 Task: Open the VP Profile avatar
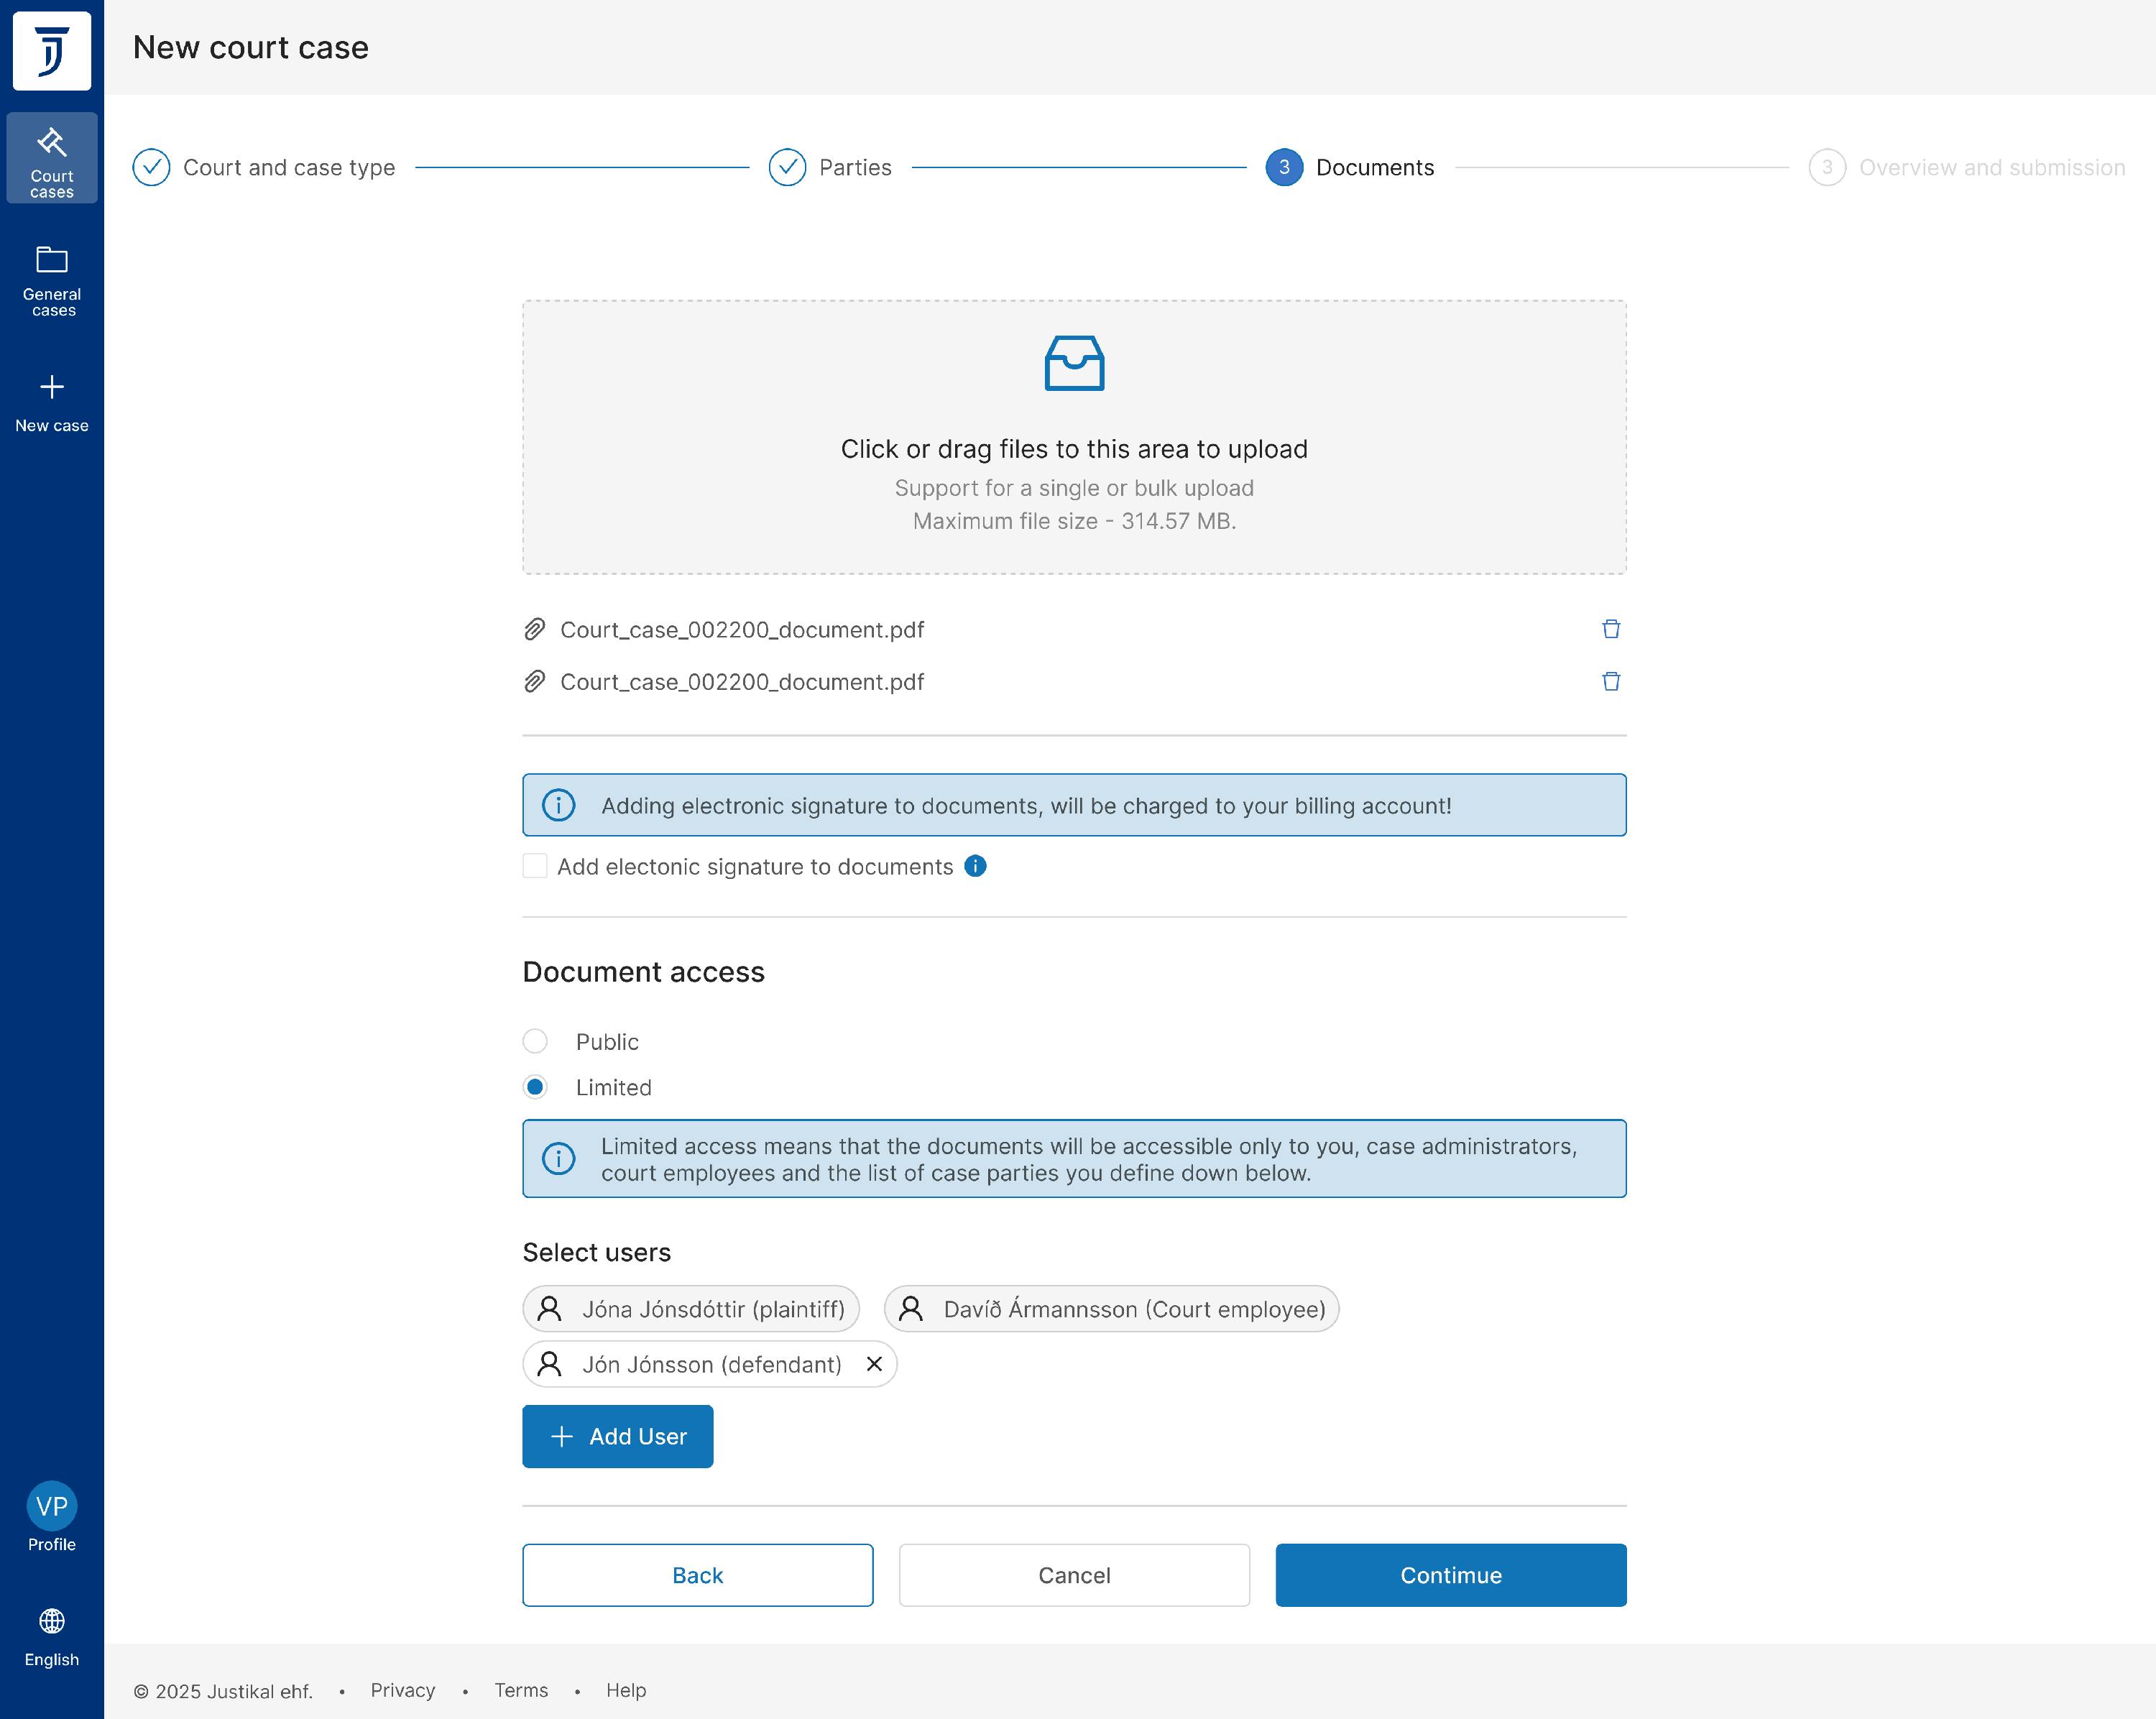point(52,1506)
